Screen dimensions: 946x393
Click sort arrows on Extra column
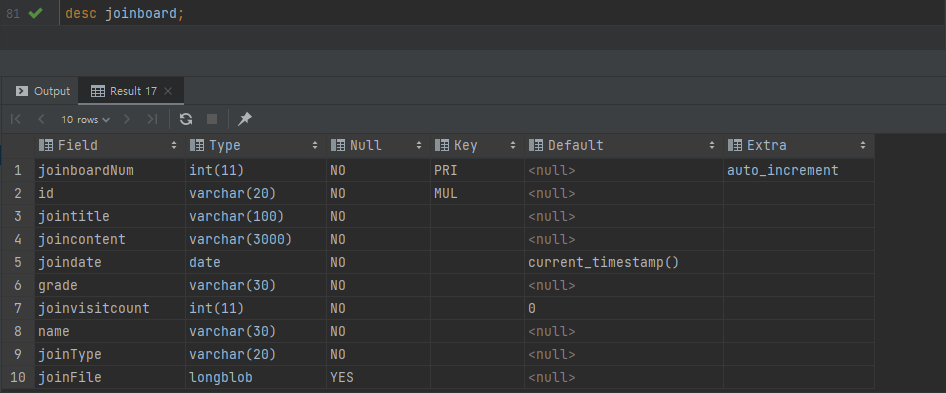(x=863, y=145)
